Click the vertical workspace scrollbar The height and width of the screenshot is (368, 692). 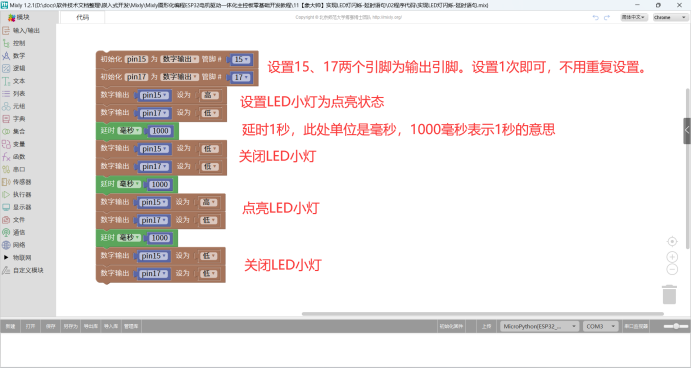click(x=688, y=169)
